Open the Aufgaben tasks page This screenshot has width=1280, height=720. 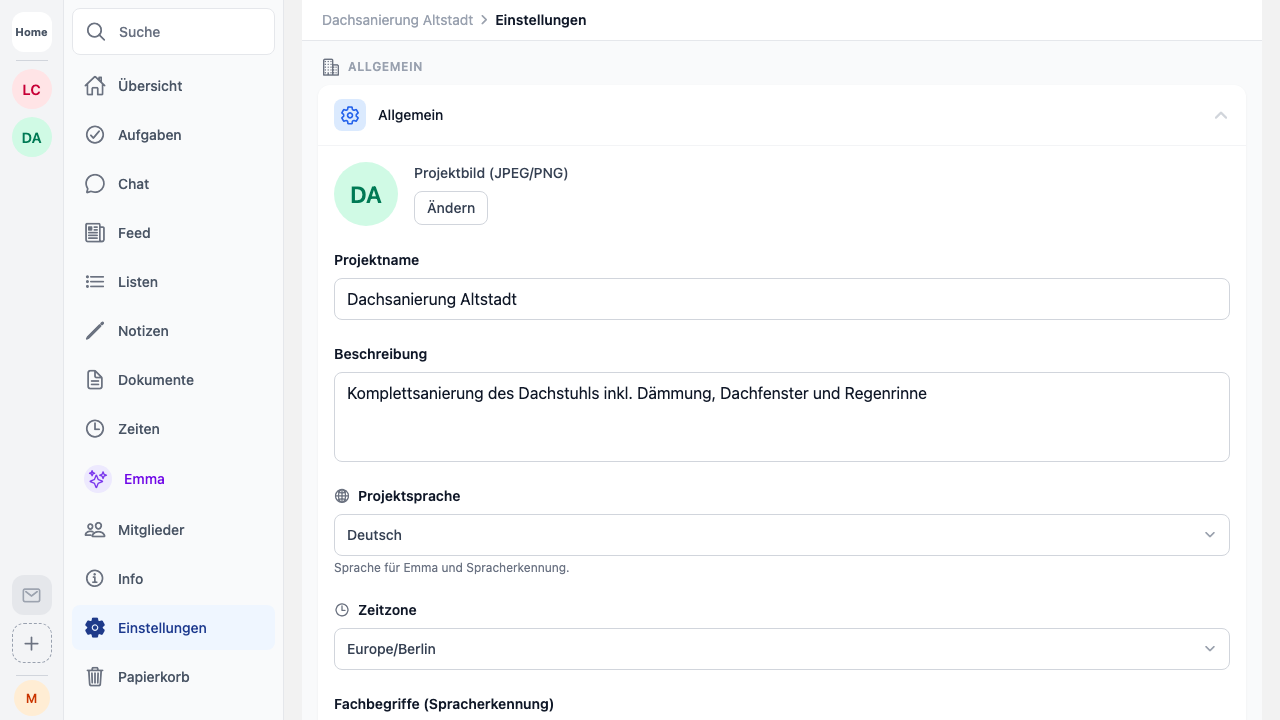(x=149, y=135)
